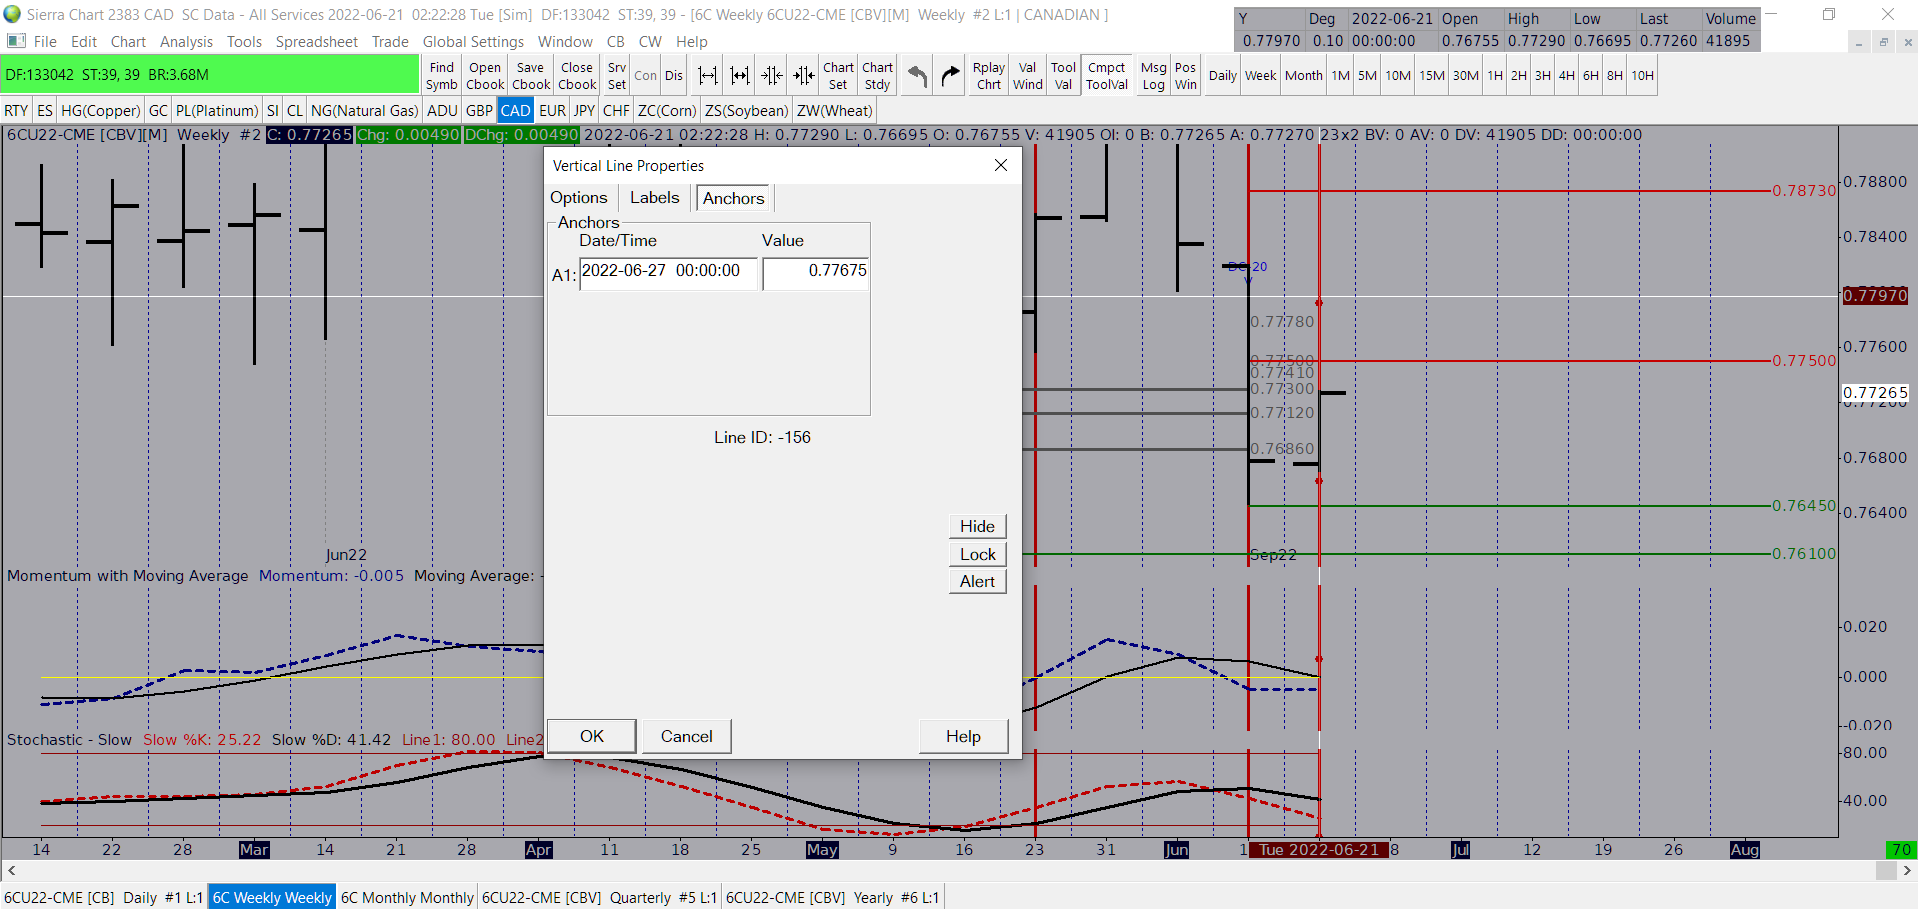Select the 10H timeframe button
The image size is (1918, 909).
pyautogui.click(x=1642, y=76)
